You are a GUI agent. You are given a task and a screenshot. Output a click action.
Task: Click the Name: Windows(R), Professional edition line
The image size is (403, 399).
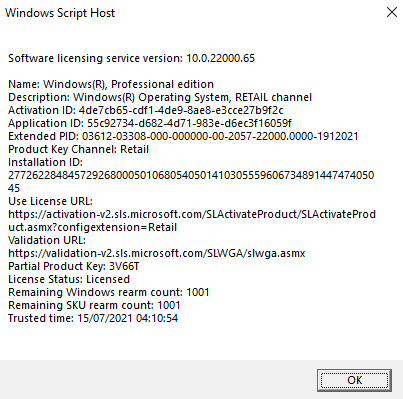tap(111, 84)
